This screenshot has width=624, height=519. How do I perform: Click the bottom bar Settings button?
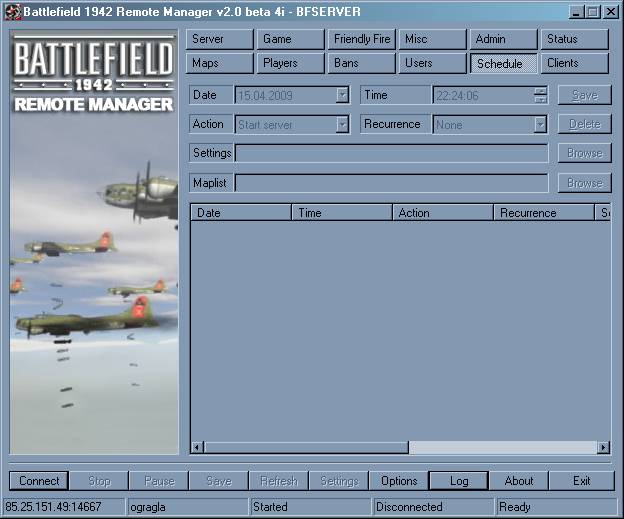pyautogui.click(x=339, y=481)
